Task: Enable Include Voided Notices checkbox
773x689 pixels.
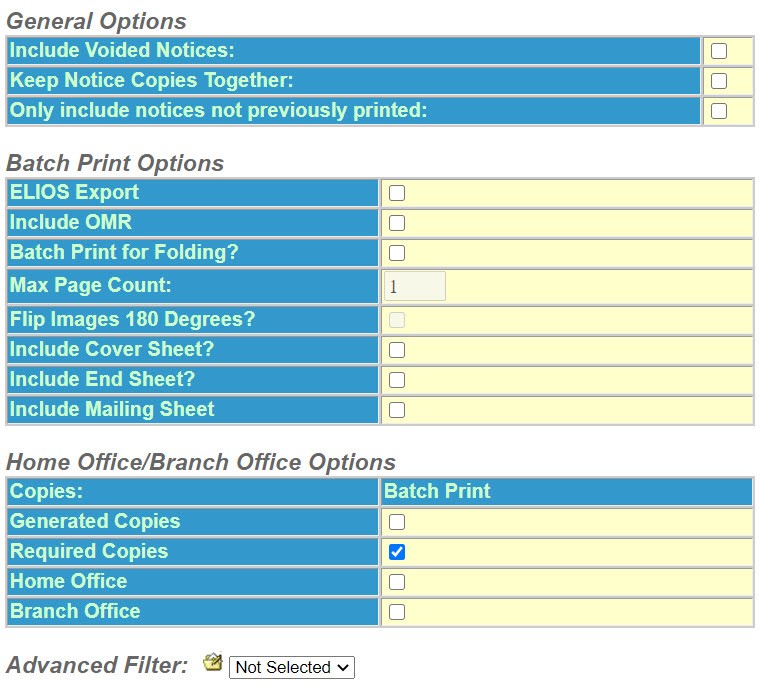Action: pyautogui.click(x=719, y=51)
